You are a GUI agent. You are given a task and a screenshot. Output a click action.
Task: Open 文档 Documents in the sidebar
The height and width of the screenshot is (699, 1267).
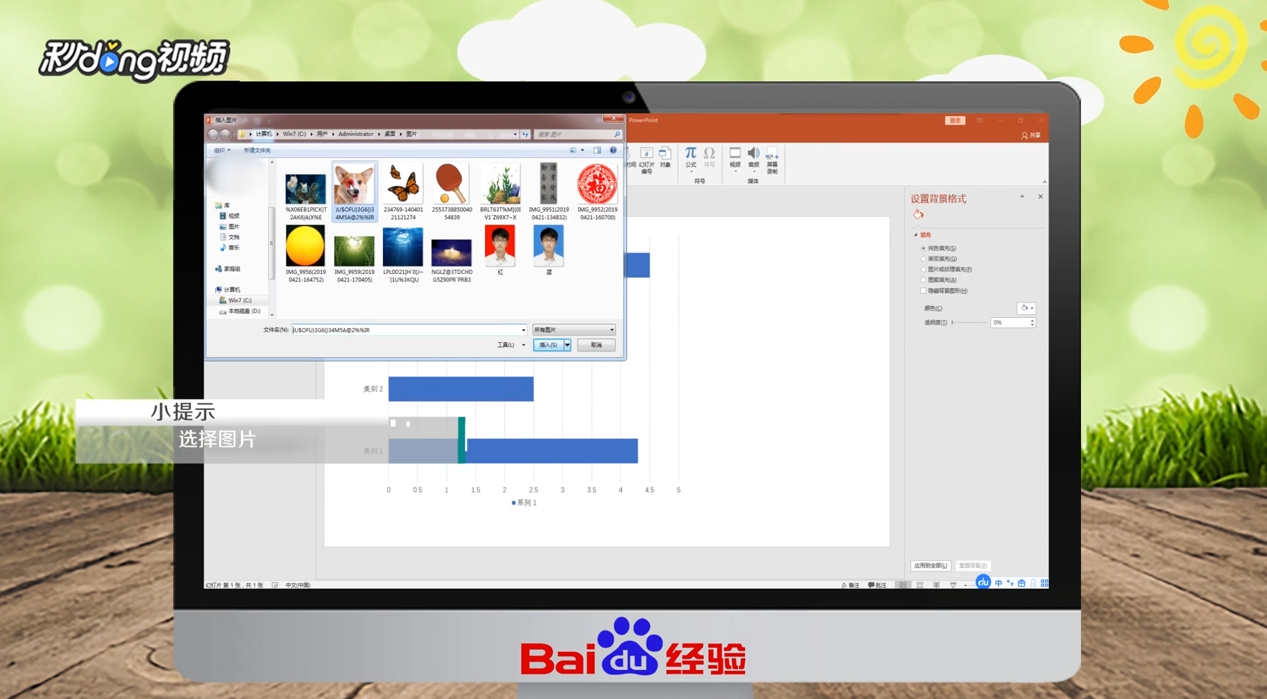click(230, 237)
